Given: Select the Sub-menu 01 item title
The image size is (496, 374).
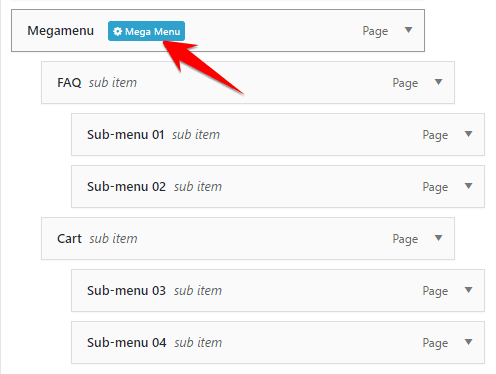Looking at the screenshot, I should pyautogui.click(x=126, y=135).
